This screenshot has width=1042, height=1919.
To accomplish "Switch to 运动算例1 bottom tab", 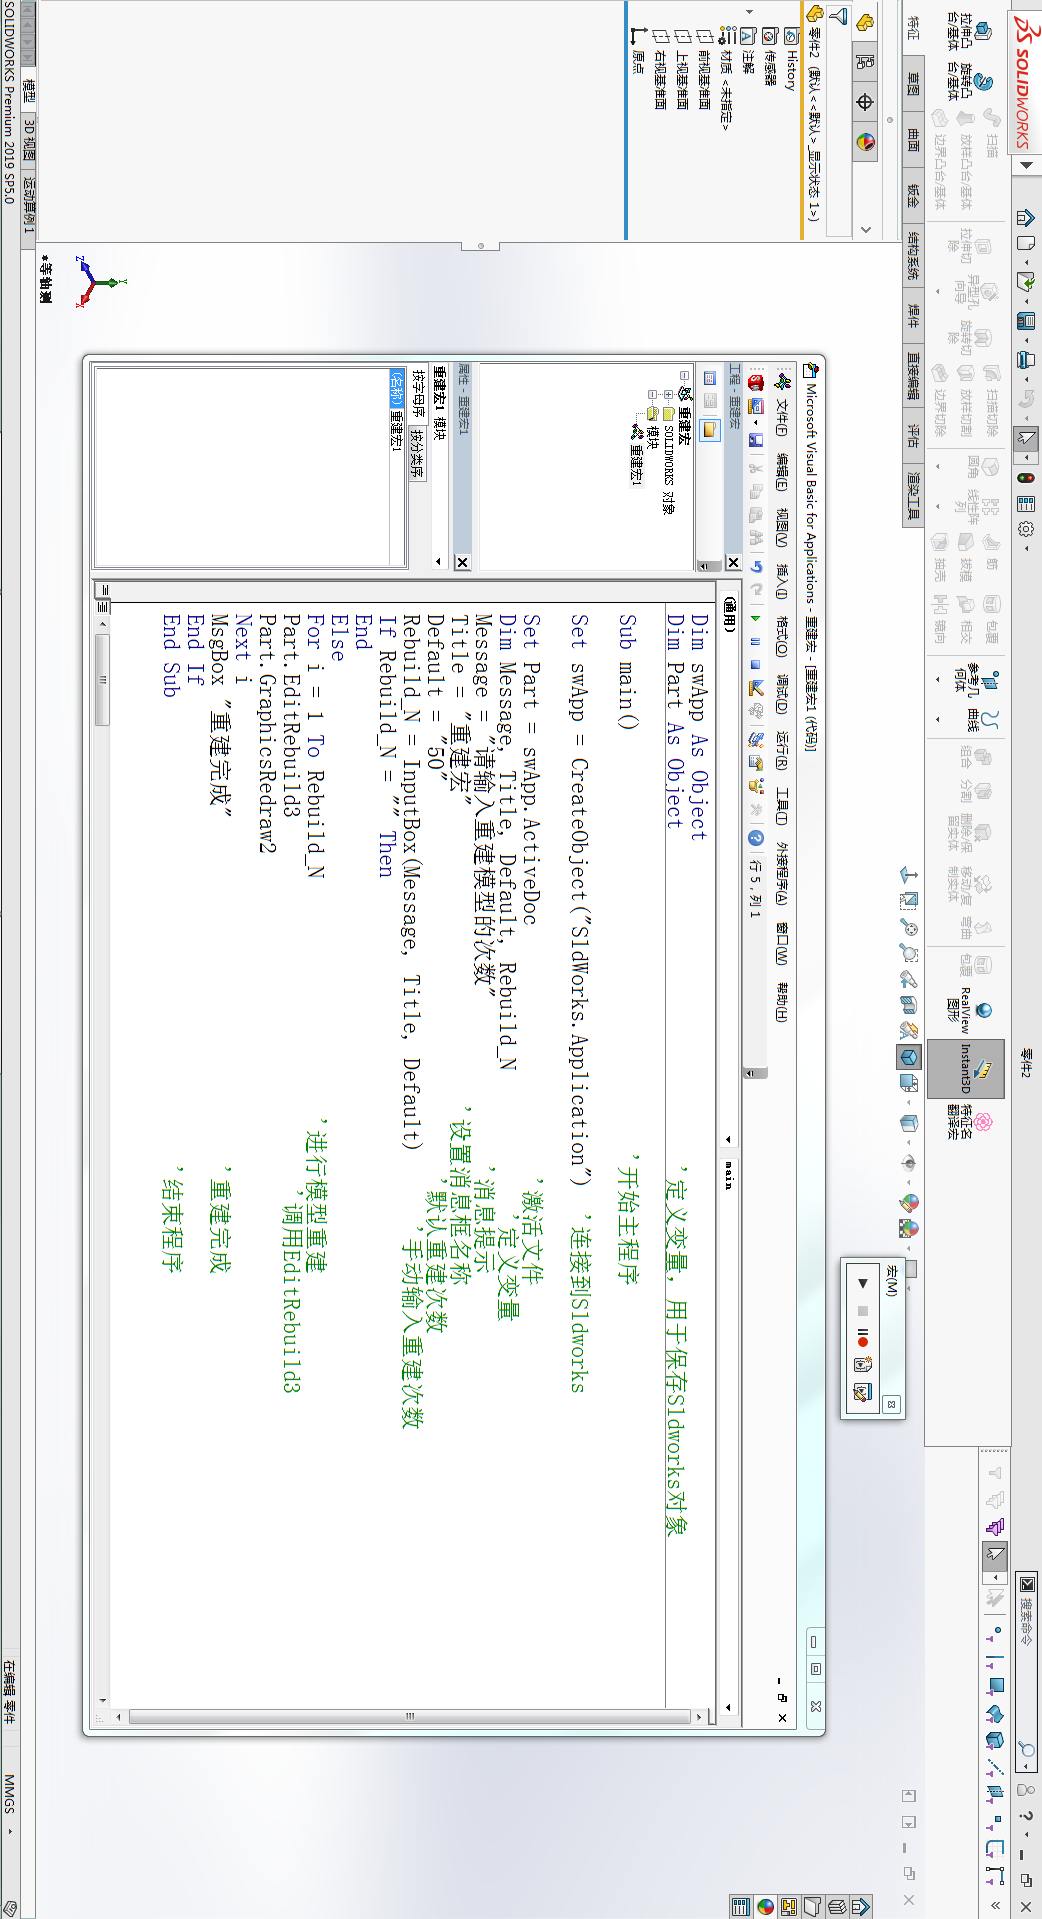I will tap(29, 207).
